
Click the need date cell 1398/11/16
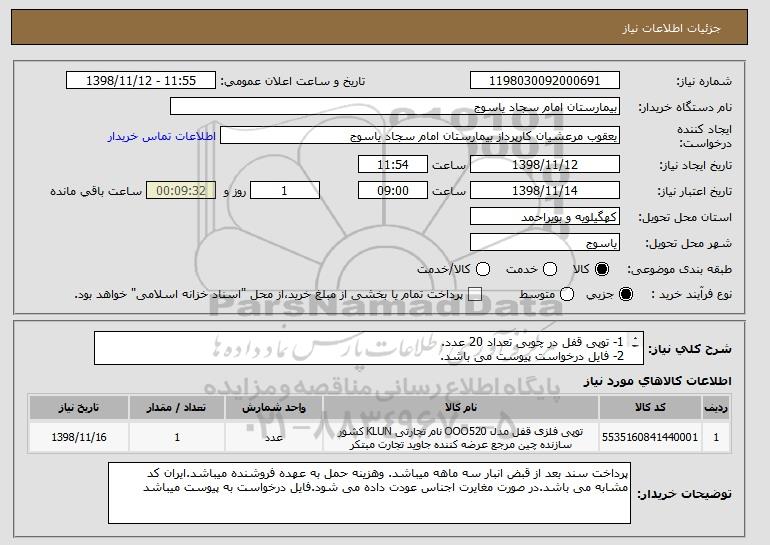pyautogui.click(x=79, y=437)
